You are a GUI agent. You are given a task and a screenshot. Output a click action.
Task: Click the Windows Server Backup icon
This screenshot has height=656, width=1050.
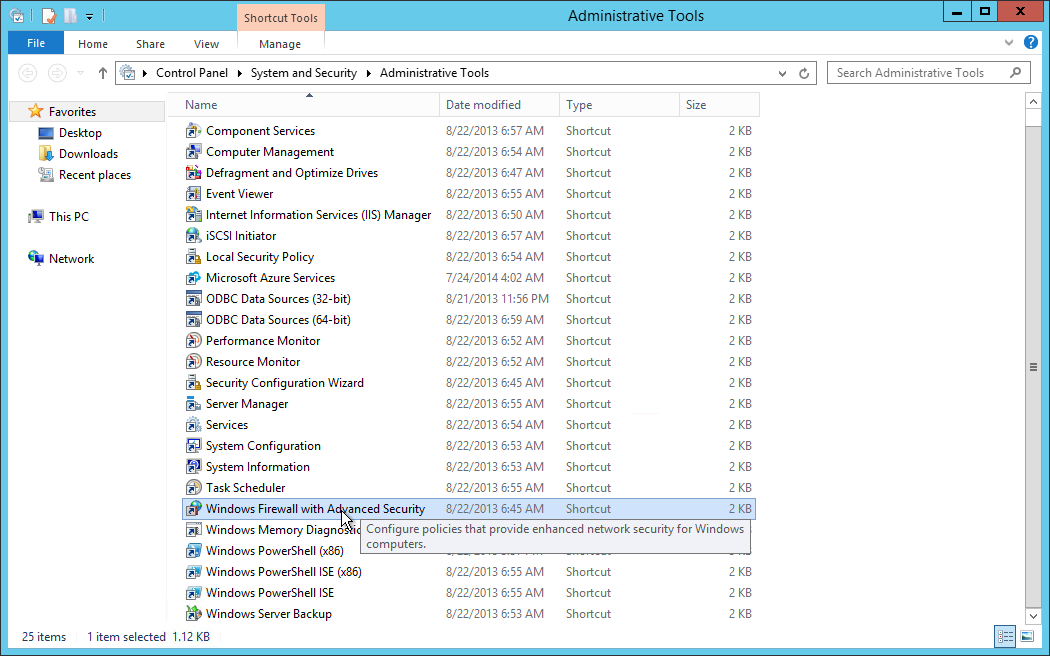pos(194,614)
